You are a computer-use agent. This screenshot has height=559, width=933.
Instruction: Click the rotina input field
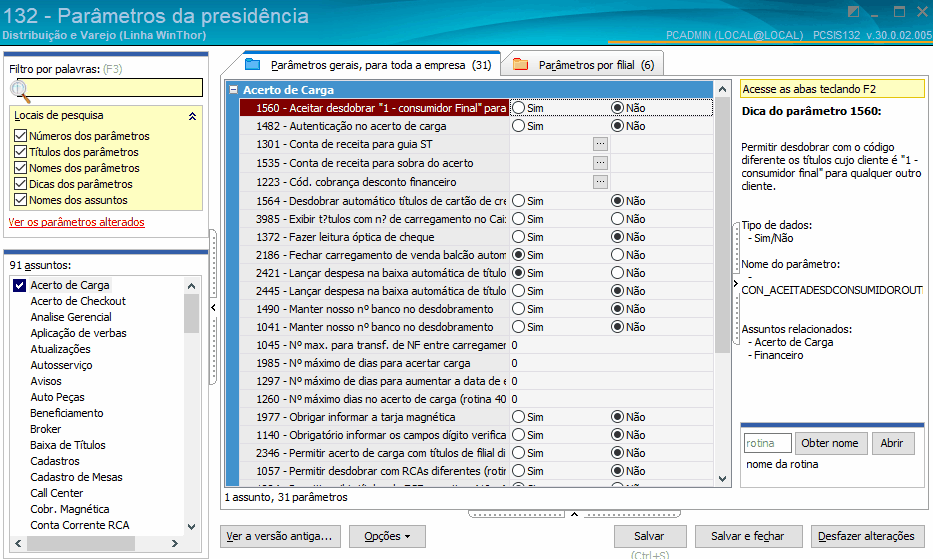[x=768, y=444]
